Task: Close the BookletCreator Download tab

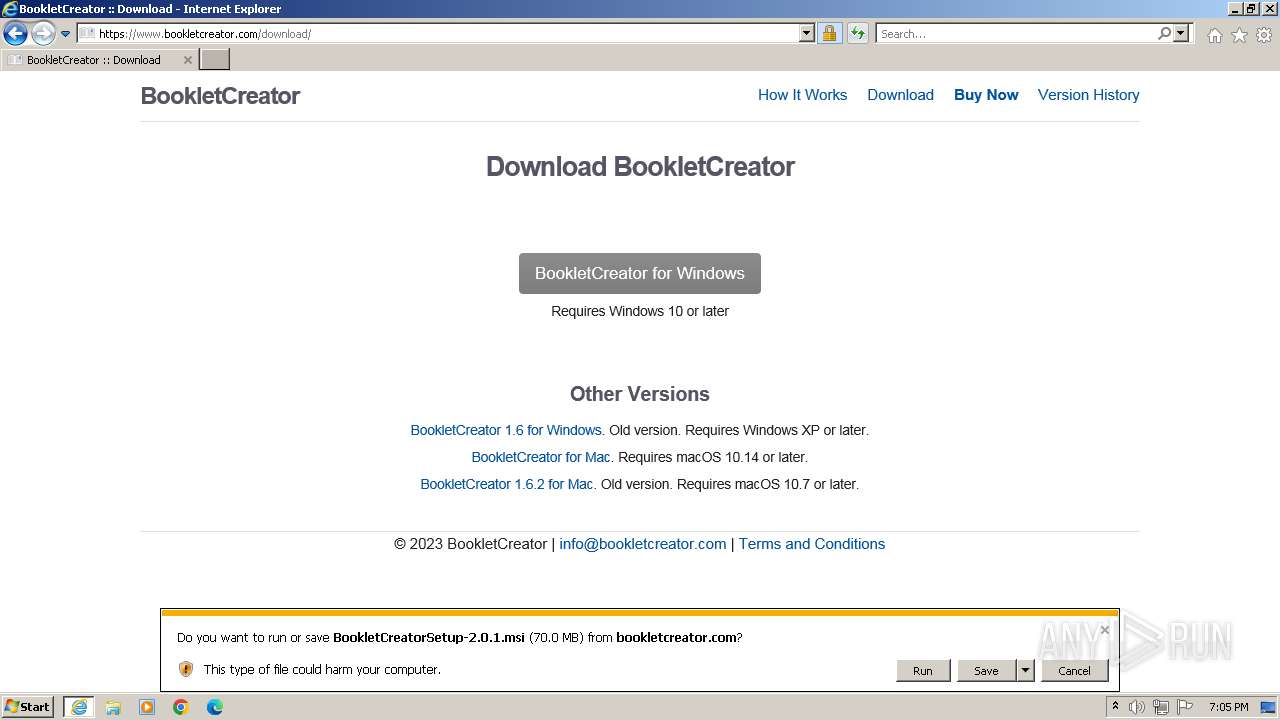Action: pyautogui.click(x=187, y=60)
